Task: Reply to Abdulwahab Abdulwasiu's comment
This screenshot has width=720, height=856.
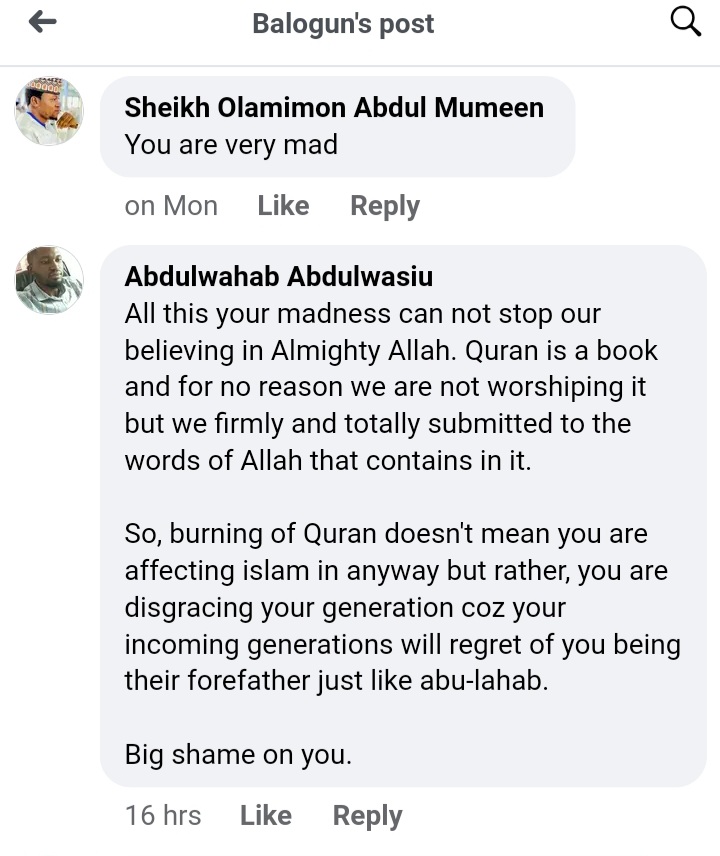Action: click(x=367, y=816)
